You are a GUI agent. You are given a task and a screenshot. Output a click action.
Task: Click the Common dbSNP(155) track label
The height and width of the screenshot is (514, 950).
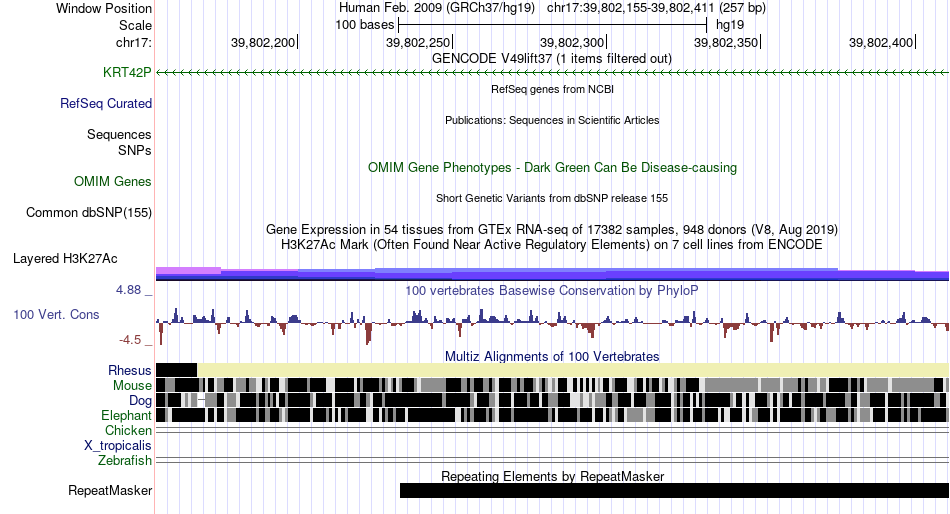88,212
